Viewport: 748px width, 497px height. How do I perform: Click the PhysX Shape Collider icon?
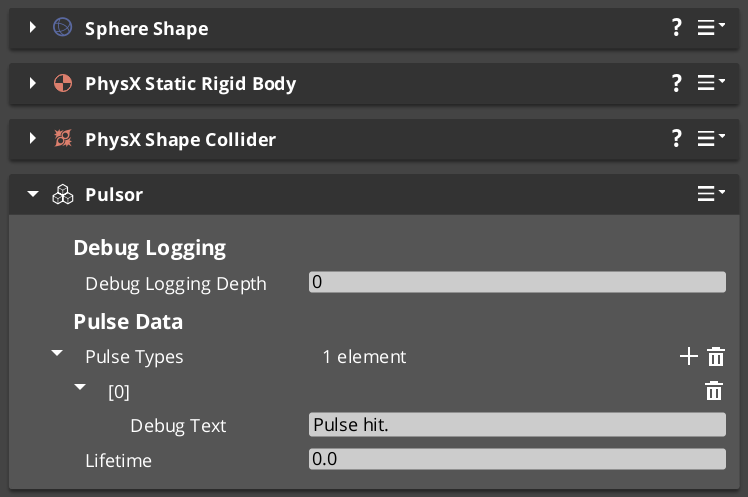click(62, 139)
